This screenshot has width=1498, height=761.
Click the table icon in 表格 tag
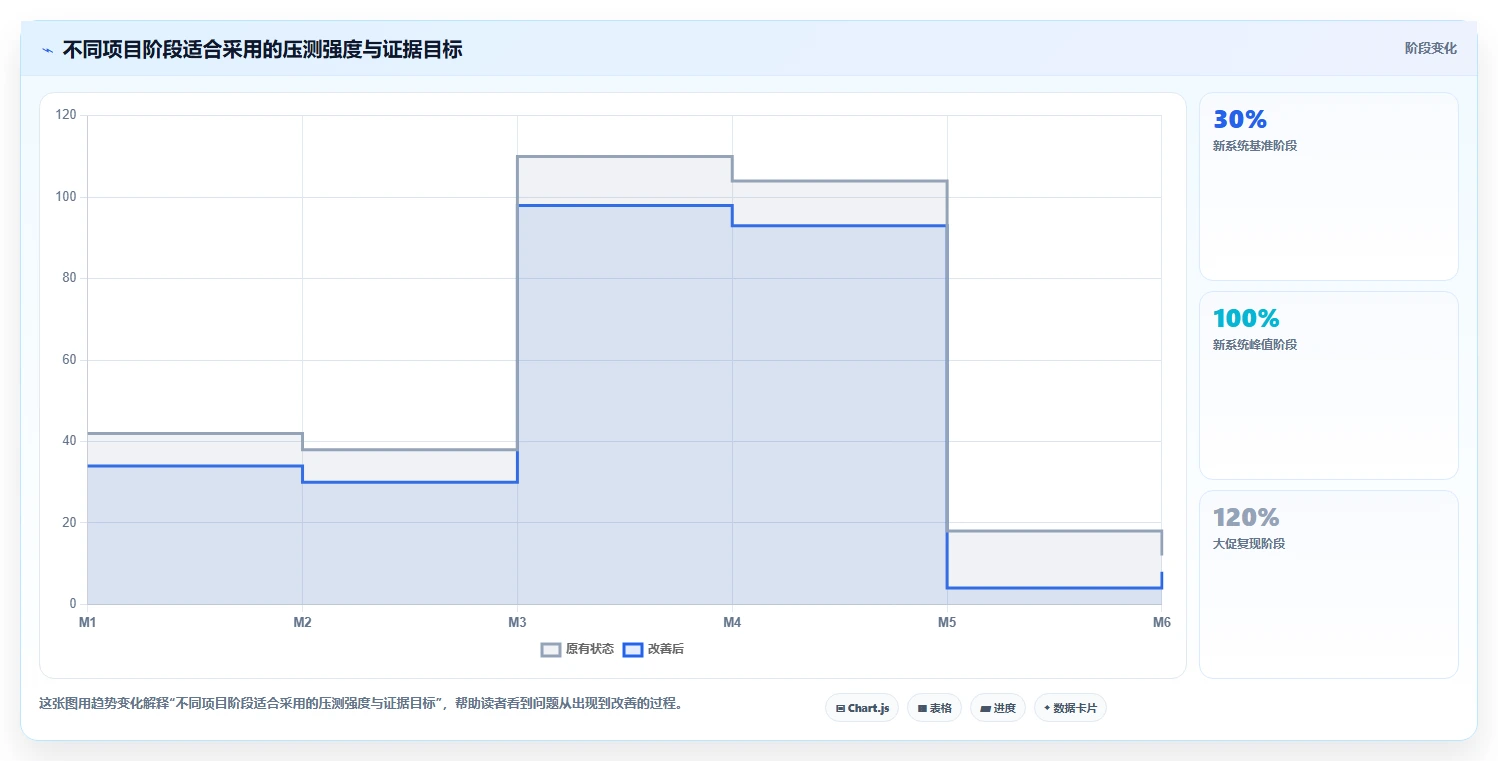[x=922, y=708]
